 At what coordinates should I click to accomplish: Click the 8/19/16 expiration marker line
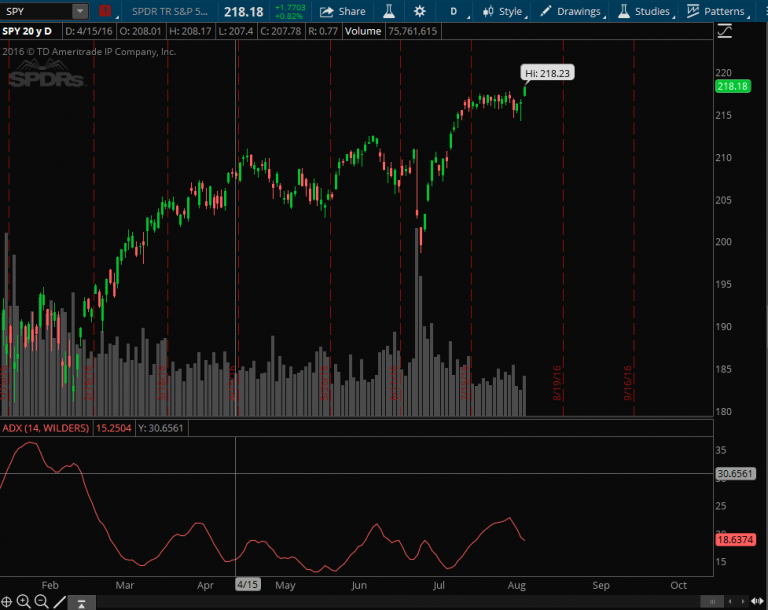point(563,228)
